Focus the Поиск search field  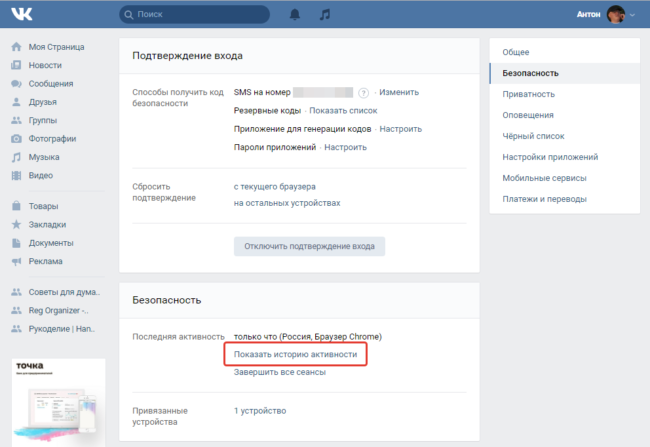pos(194,15)
